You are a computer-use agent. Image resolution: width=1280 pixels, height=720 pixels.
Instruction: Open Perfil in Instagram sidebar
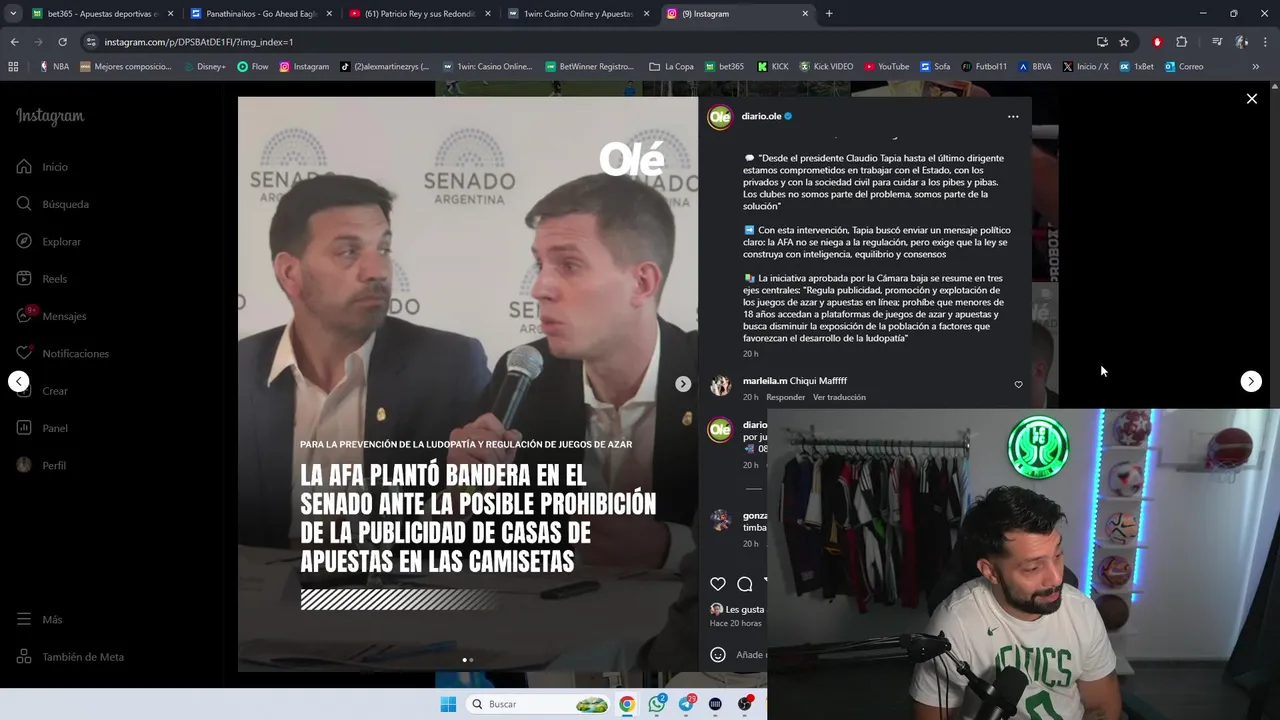point(41,466)
